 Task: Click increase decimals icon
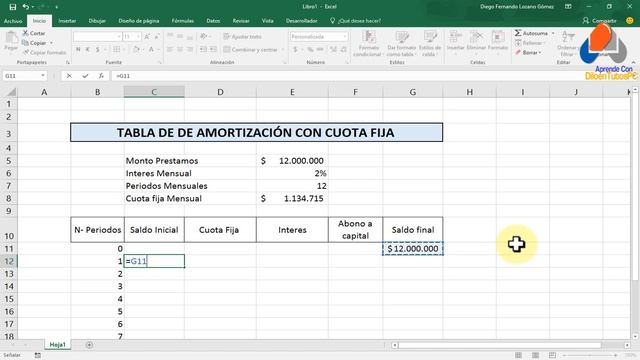point(333,49)
